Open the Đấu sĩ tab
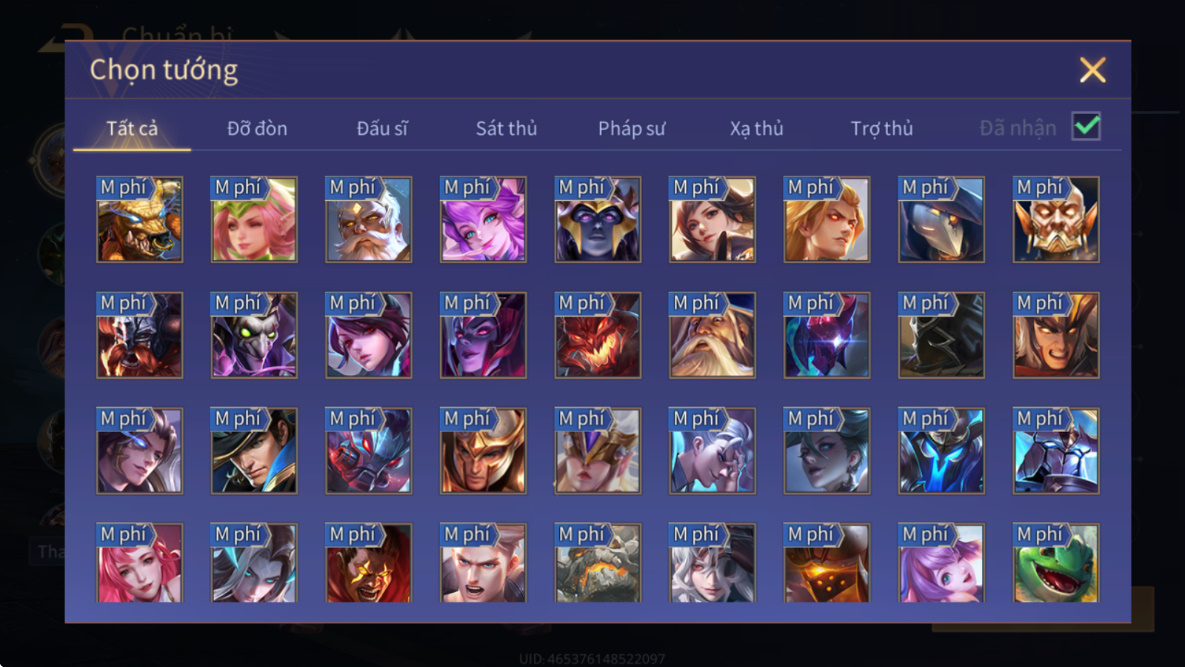The height and width of the screenshot is (667, 1185). [382, 128]
